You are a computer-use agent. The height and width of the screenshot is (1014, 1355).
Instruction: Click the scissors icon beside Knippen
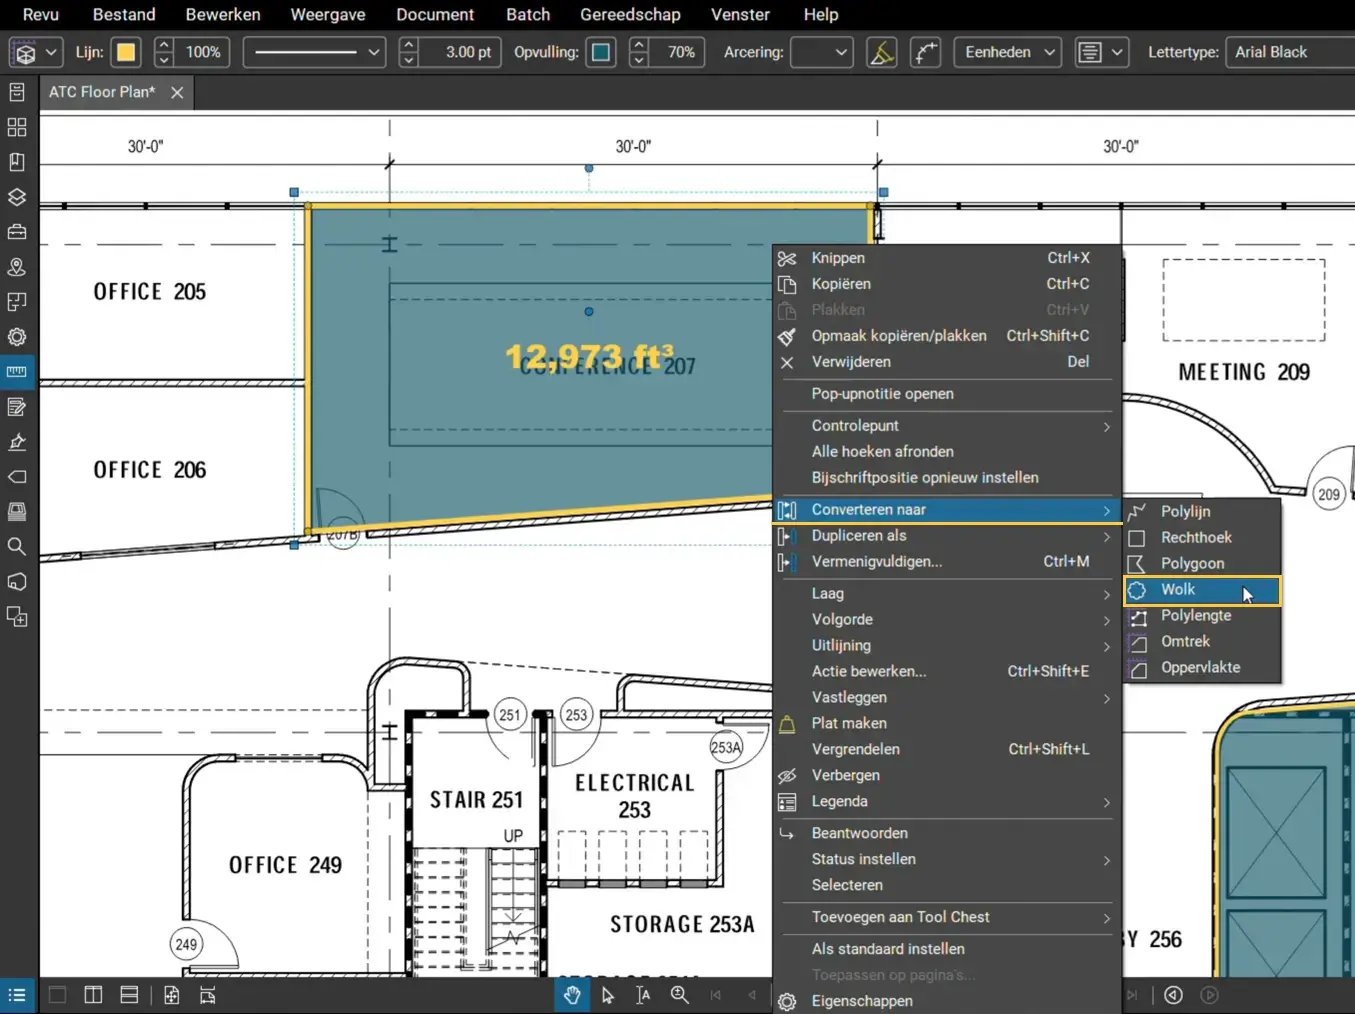[x=787, y=258]
